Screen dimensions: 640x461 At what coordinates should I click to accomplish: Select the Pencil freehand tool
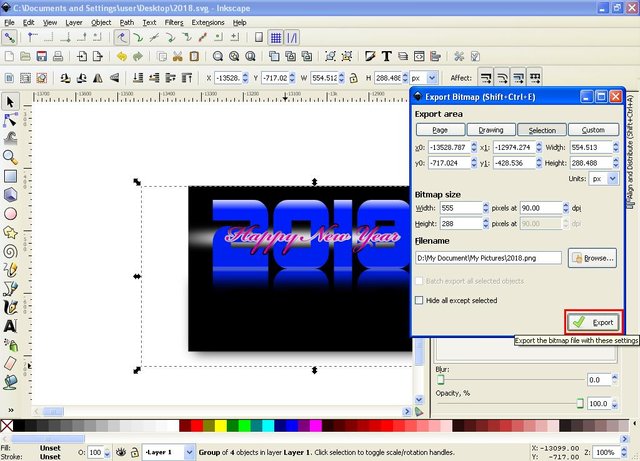[10, 270]
